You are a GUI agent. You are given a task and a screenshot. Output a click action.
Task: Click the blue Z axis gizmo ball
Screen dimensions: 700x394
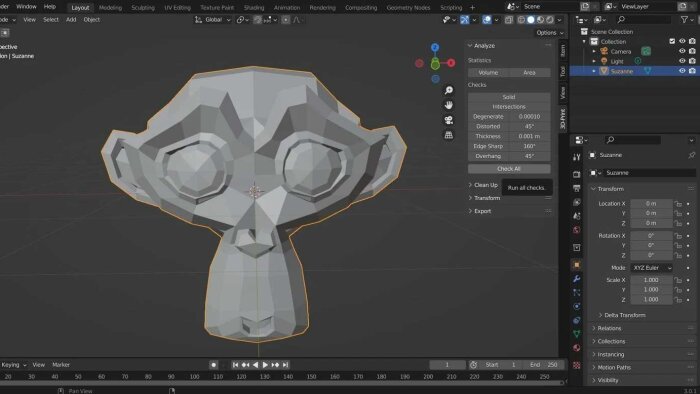(x=435, y=47)
